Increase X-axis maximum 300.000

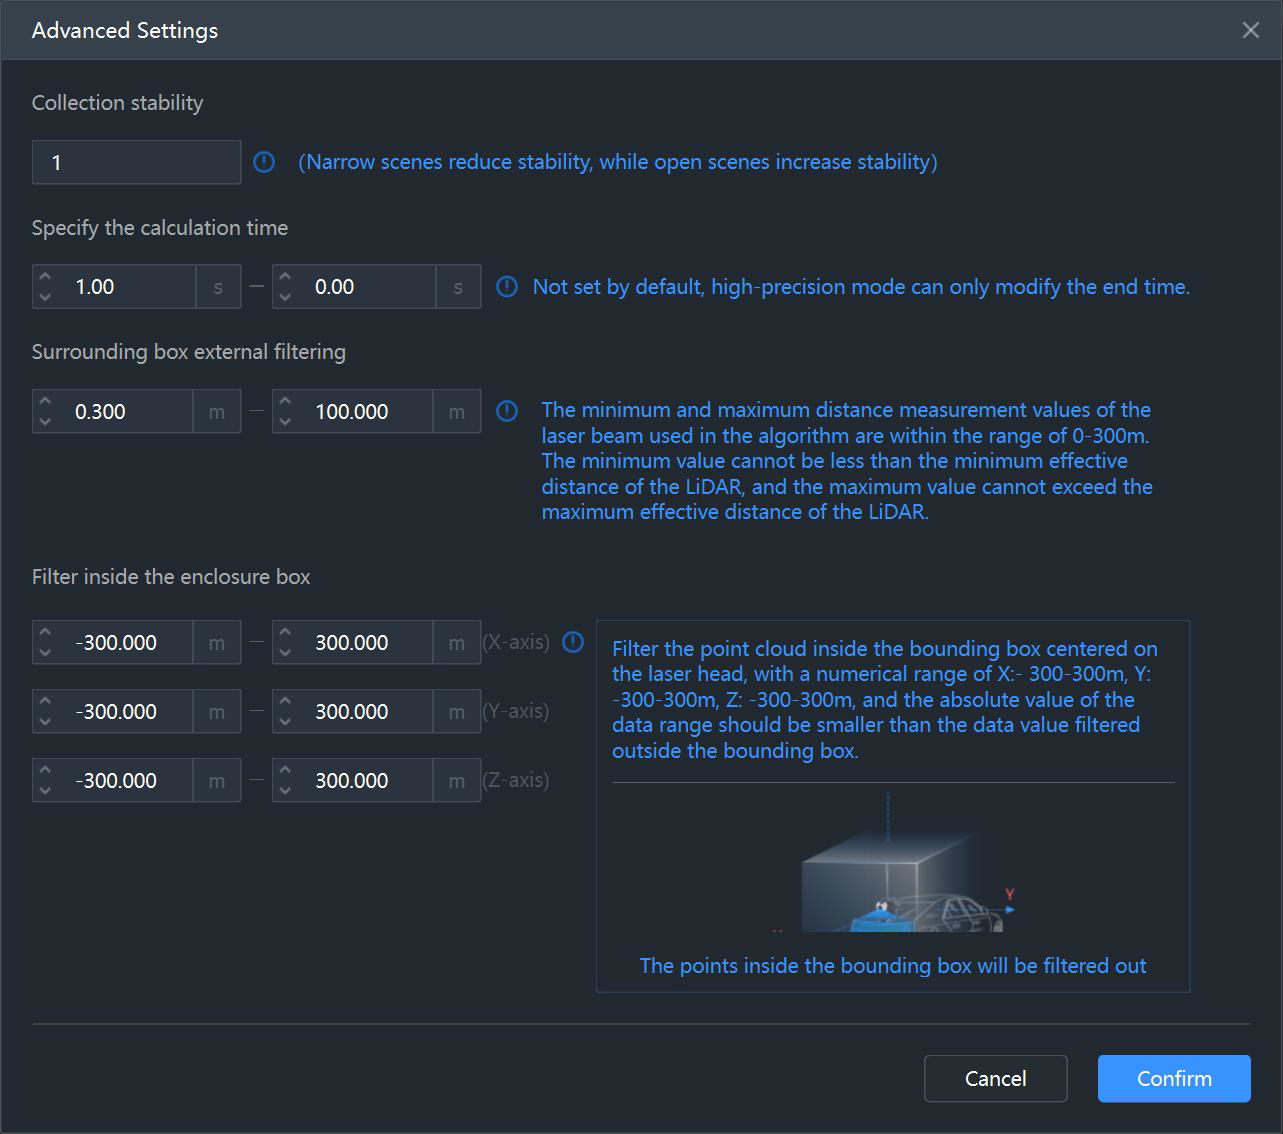coord(285,632)
